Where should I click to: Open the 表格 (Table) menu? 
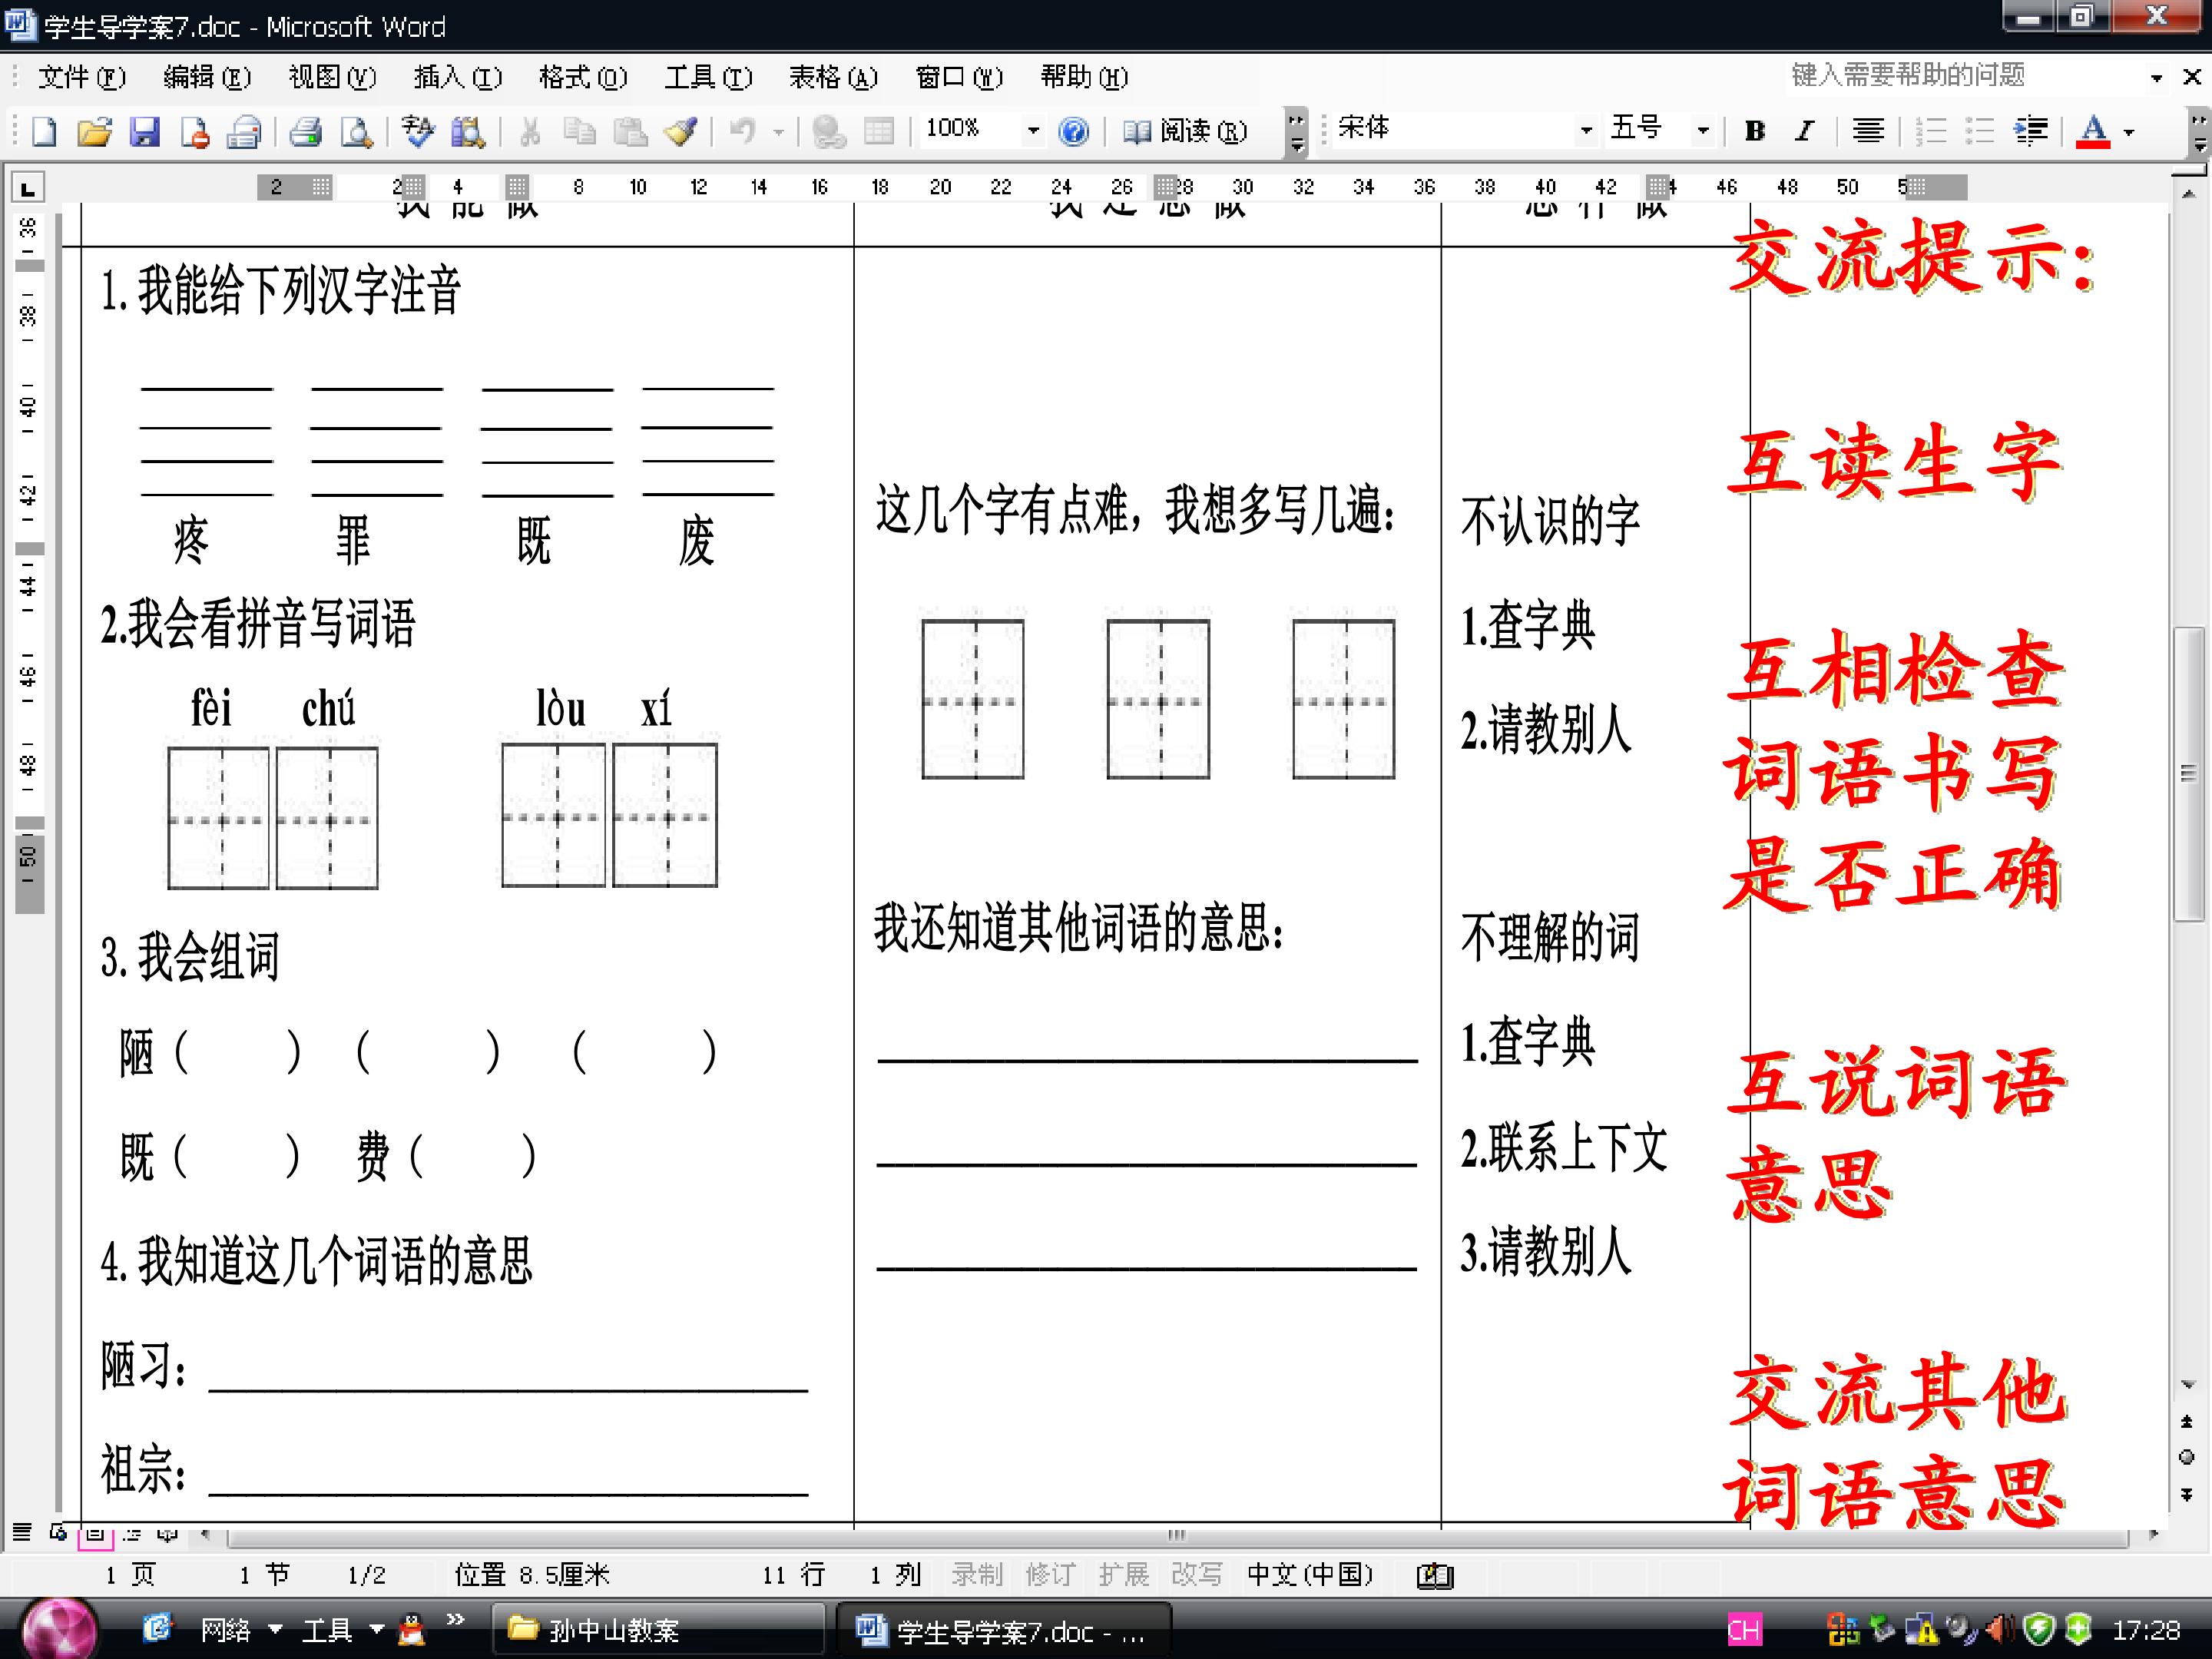pos(832,77)
